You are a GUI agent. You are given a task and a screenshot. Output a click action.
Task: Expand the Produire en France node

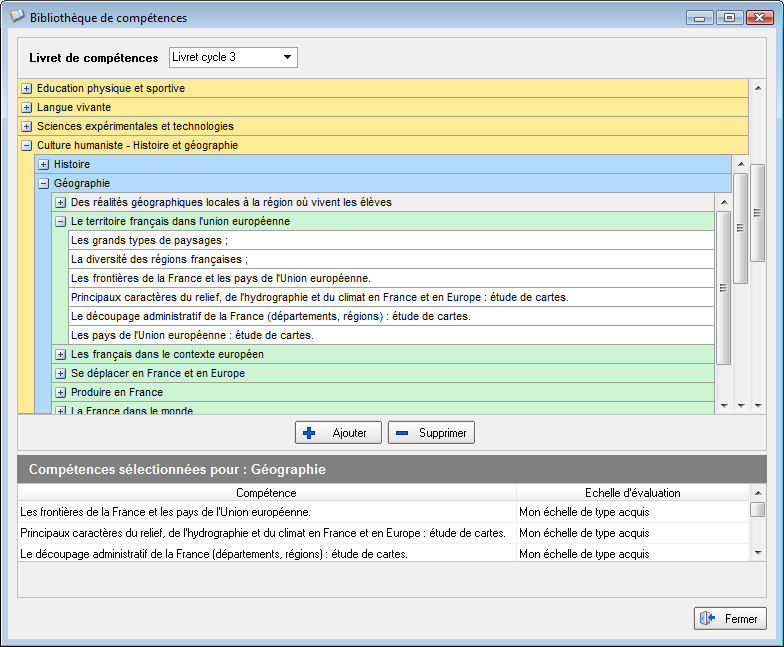click(x=60, y=392)
